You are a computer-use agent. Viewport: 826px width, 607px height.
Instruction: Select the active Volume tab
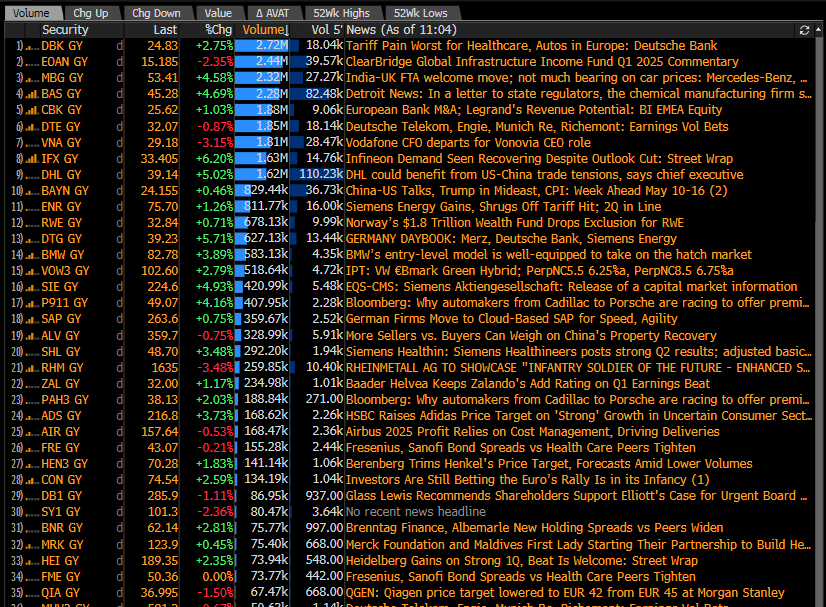pyautogui.click(x=31, y=13)
